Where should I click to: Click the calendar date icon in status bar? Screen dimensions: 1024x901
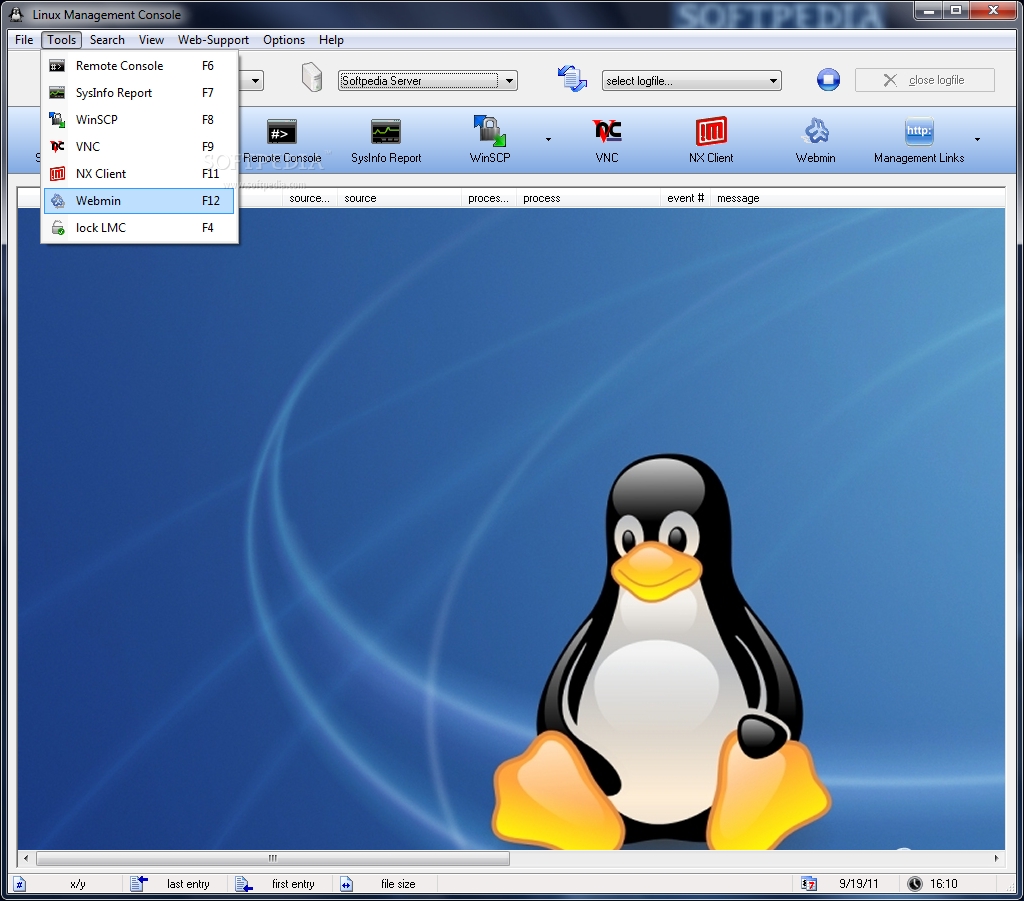point(808,884)
